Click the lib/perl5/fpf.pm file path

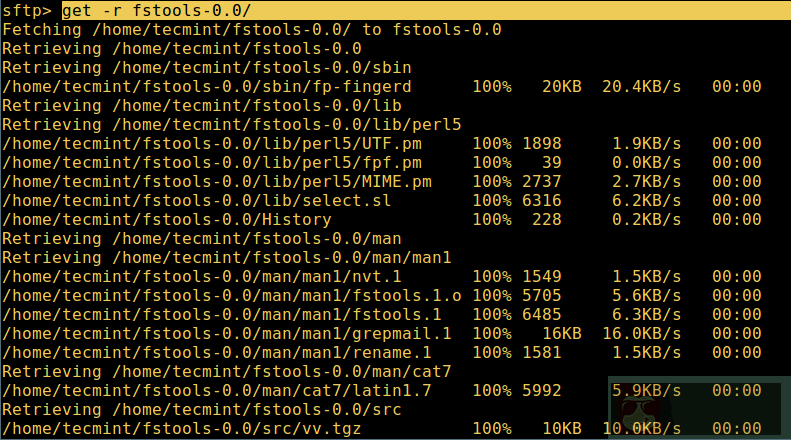click(x=212, y=162)
